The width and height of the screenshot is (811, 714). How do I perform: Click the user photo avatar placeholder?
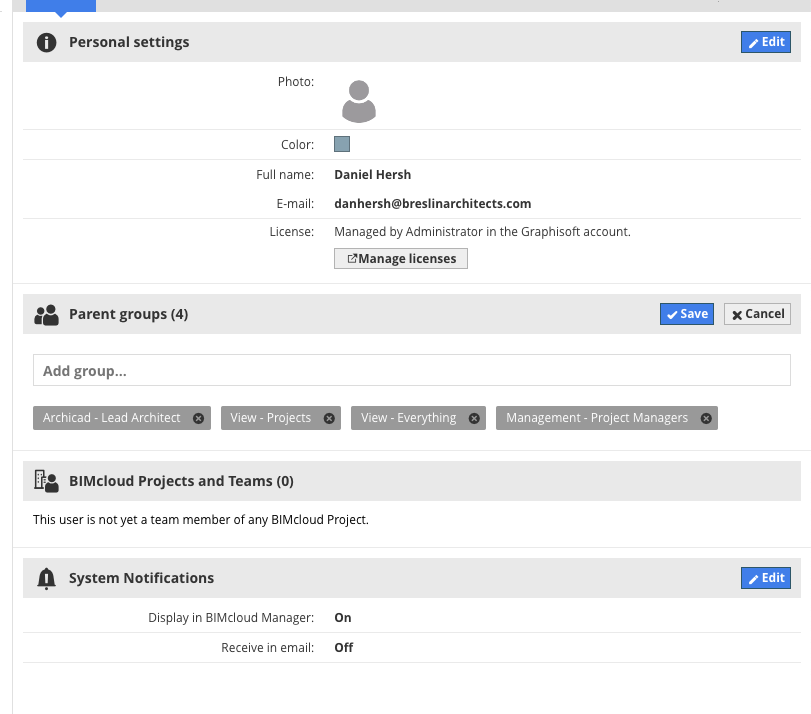(358, 100)
